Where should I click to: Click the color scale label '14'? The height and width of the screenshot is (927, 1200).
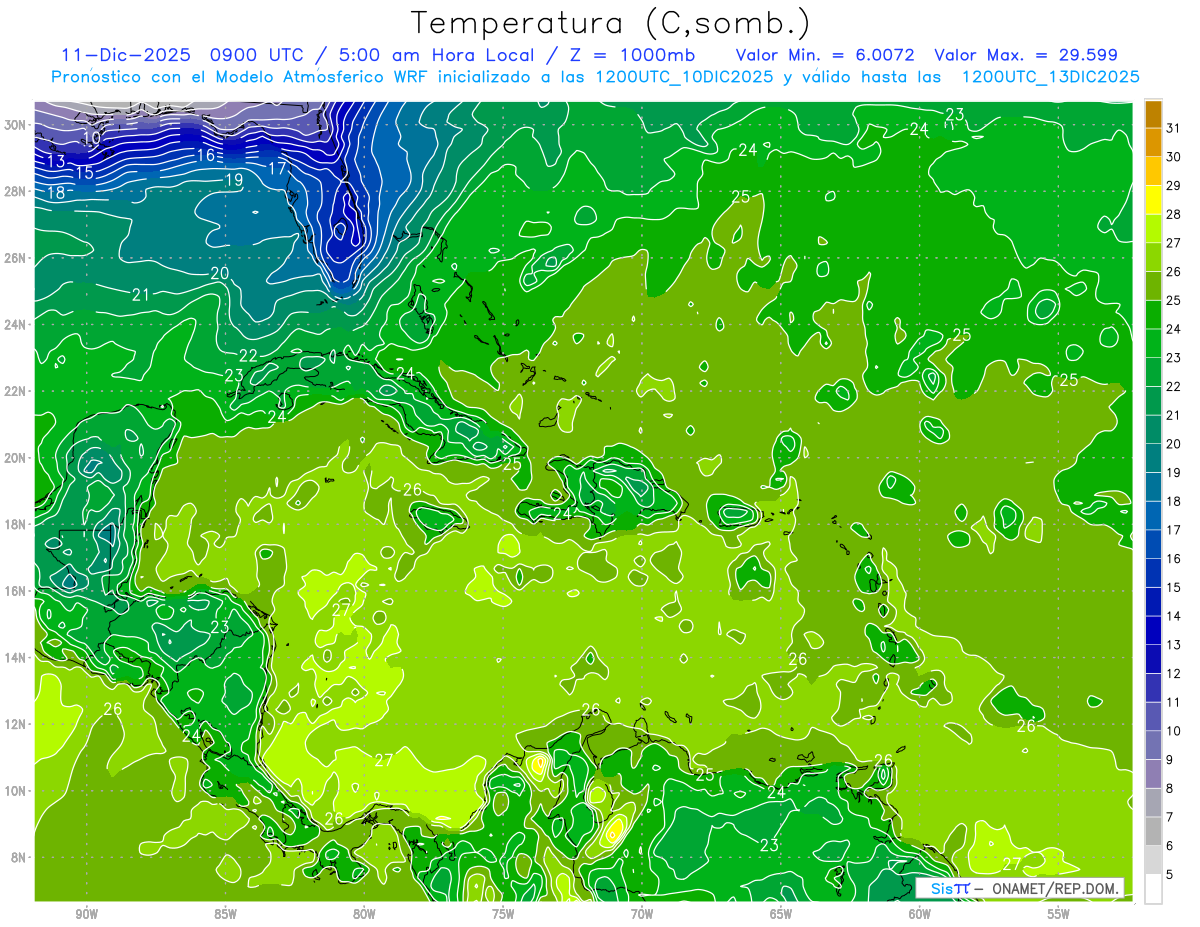coord(1174,616)
